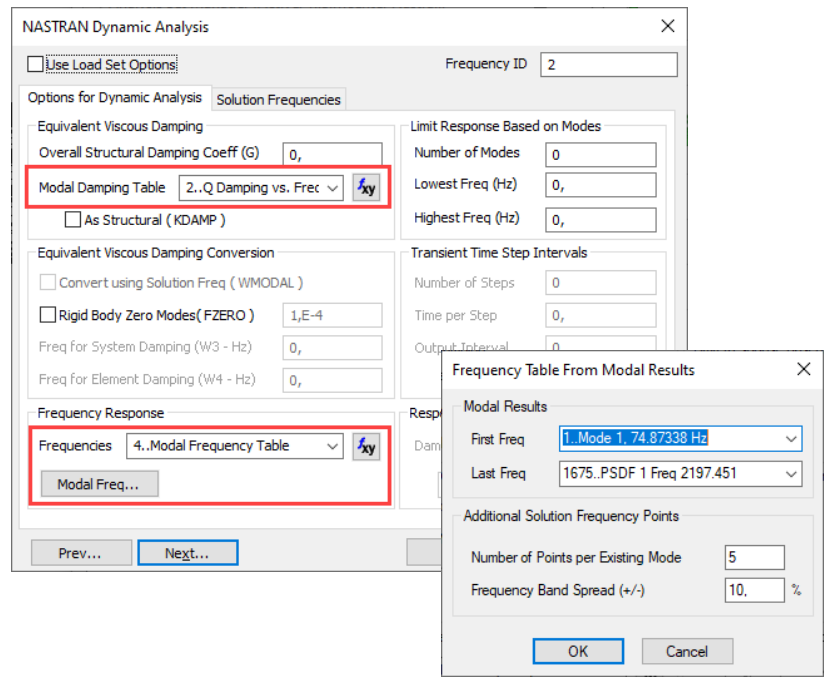Switch to Solution Frequencies tab
The image size is (830, 684).
(278, 100)
